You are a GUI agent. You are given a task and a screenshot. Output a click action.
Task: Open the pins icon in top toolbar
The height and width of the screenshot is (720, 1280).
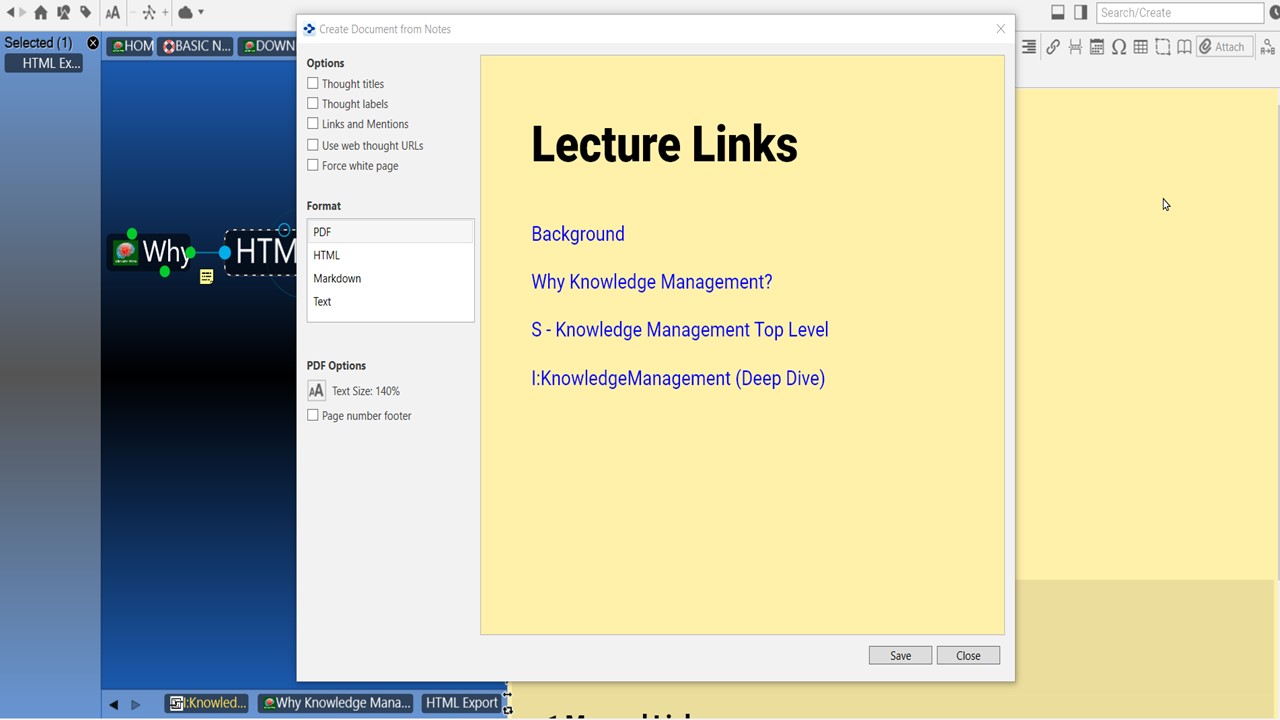pyautogui.click(x=63, y=13)
